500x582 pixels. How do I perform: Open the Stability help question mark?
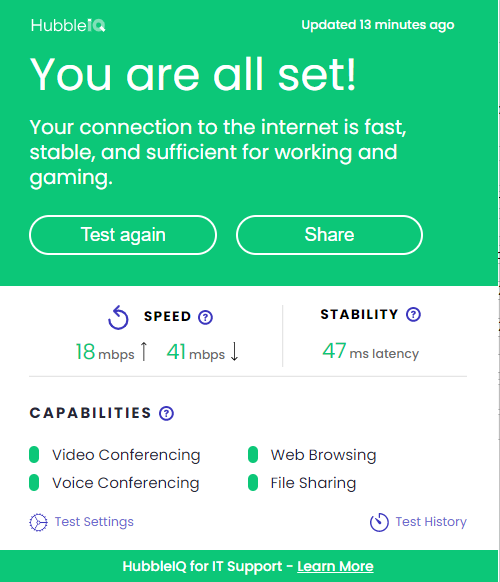(413, 314)
